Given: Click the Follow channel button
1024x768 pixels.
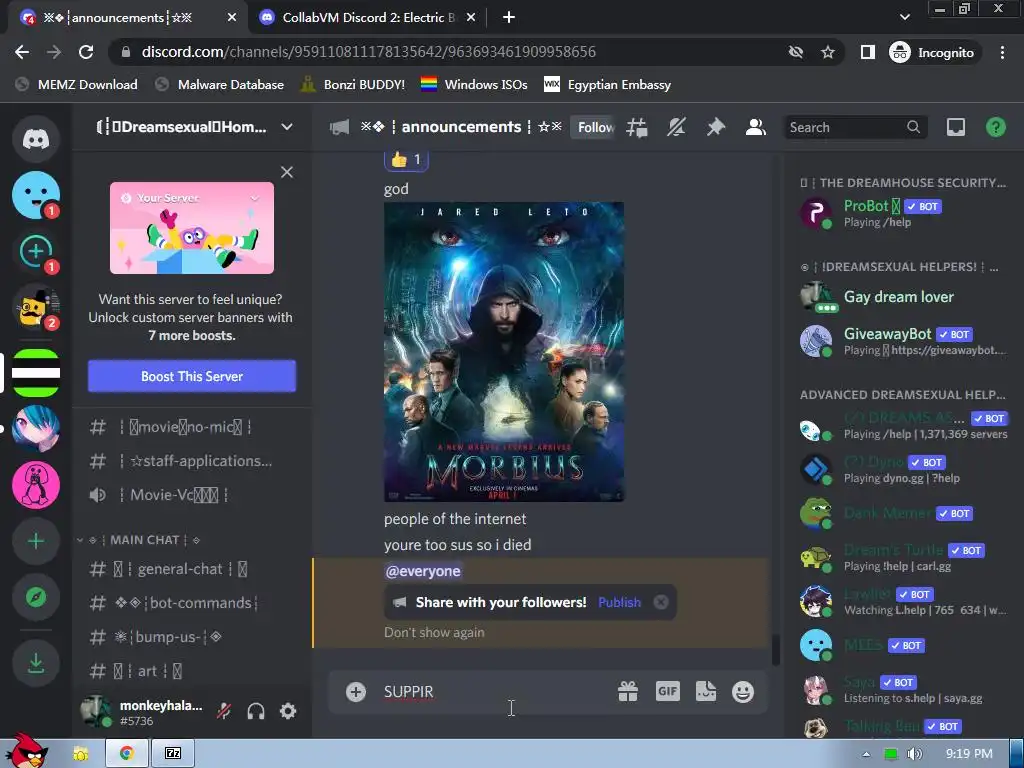Looking at the screenshot, I should click(593, 127).
